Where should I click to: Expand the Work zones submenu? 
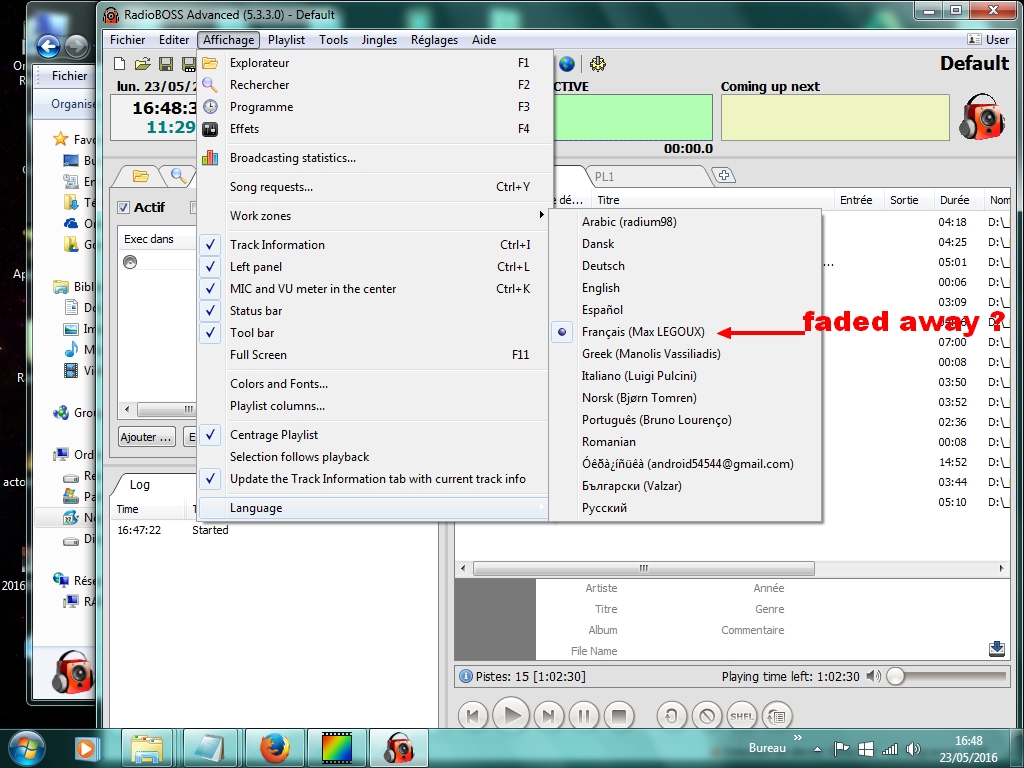(372, 216)
